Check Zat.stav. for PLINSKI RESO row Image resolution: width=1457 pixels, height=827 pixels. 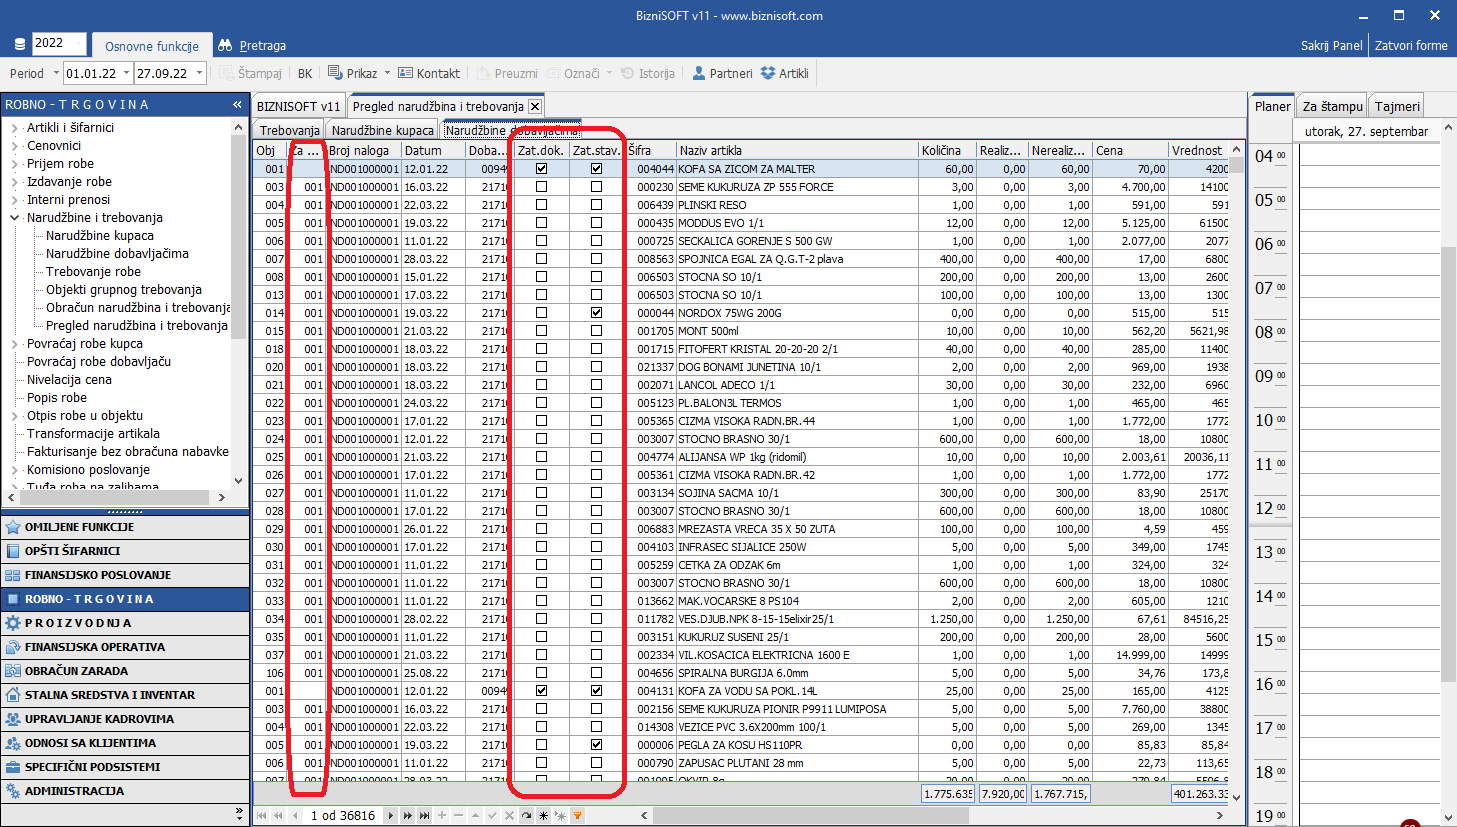click(596, 205)
